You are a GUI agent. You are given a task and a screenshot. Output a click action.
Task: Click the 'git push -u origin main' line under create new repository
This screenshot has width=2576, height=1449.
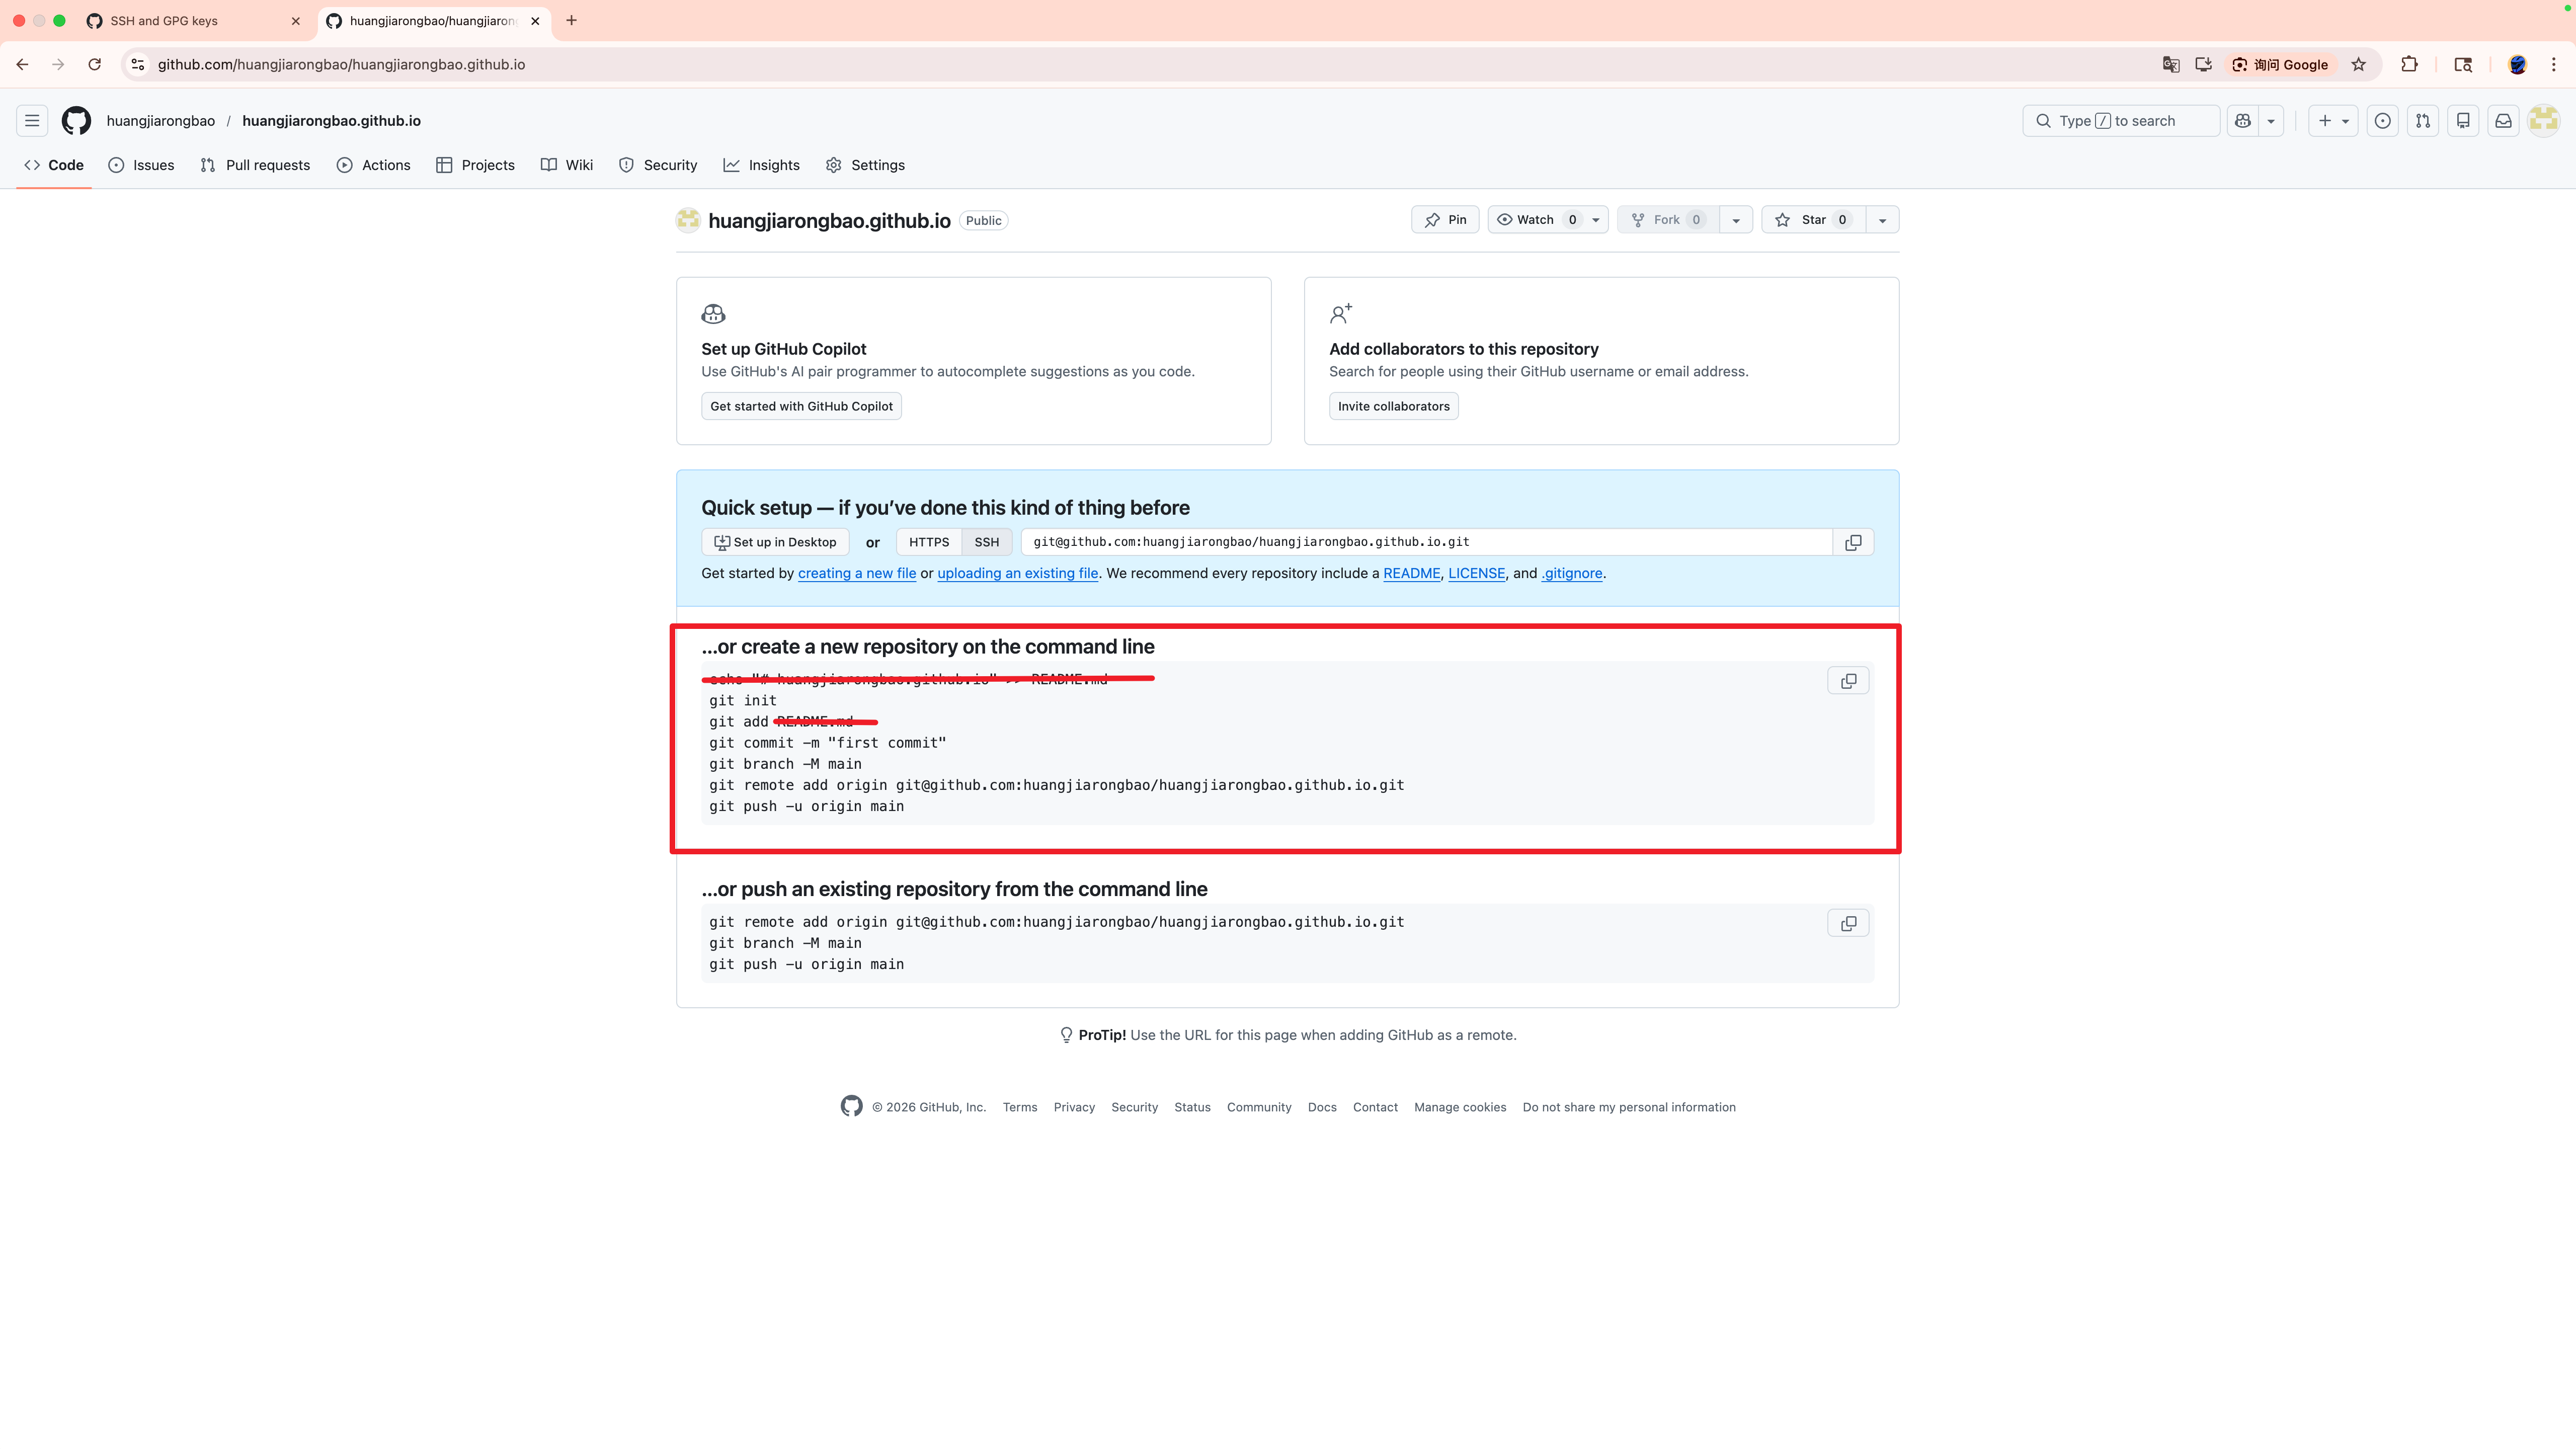806,806
